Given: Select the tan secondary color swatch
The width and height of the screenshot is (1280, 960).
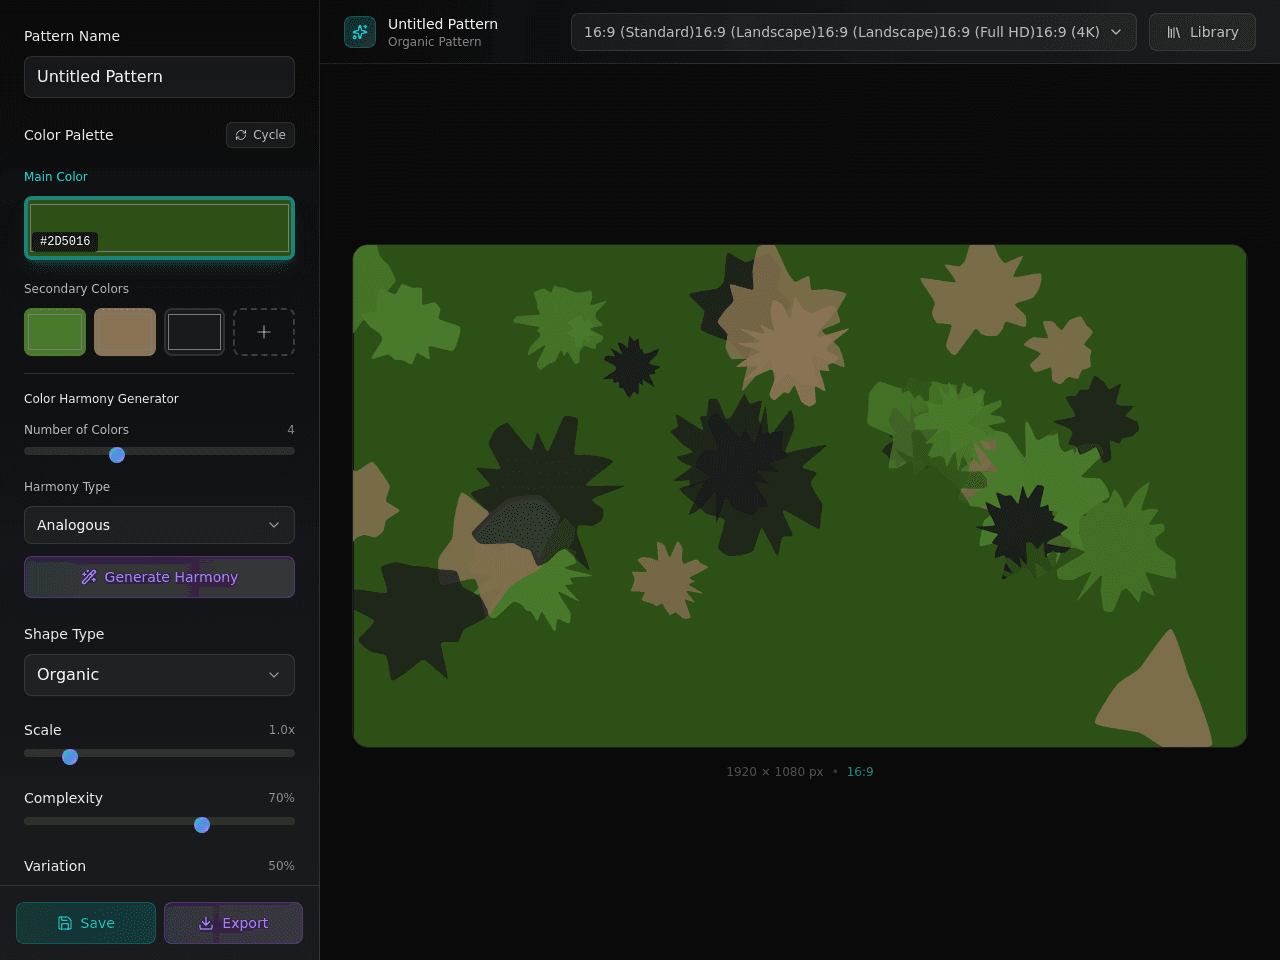Looking at the screenshot, I should point(125,332).
